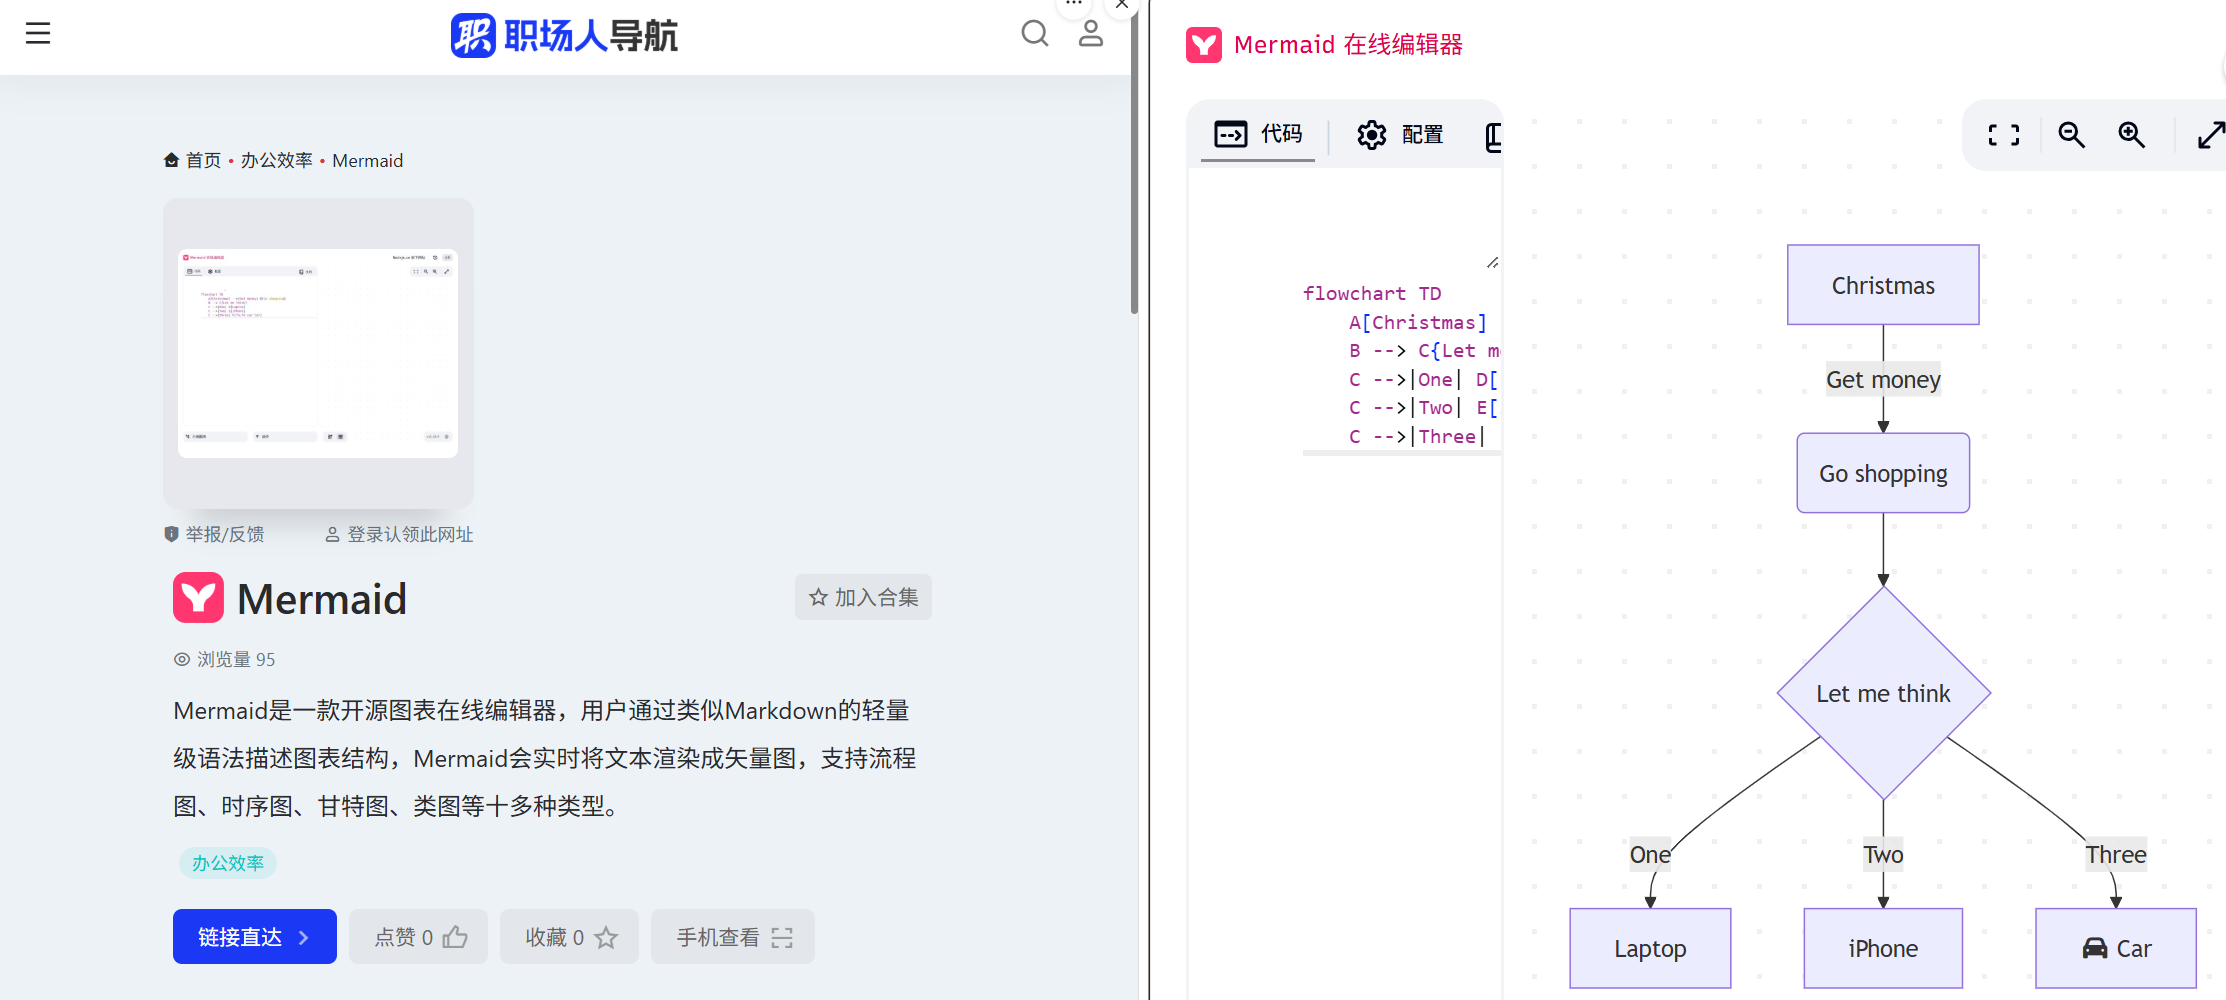The width and height of the screenshot is (2226, 1000).
Task: Click the expand arrows icon in diagram toolbar
Action: (2210, 135)
